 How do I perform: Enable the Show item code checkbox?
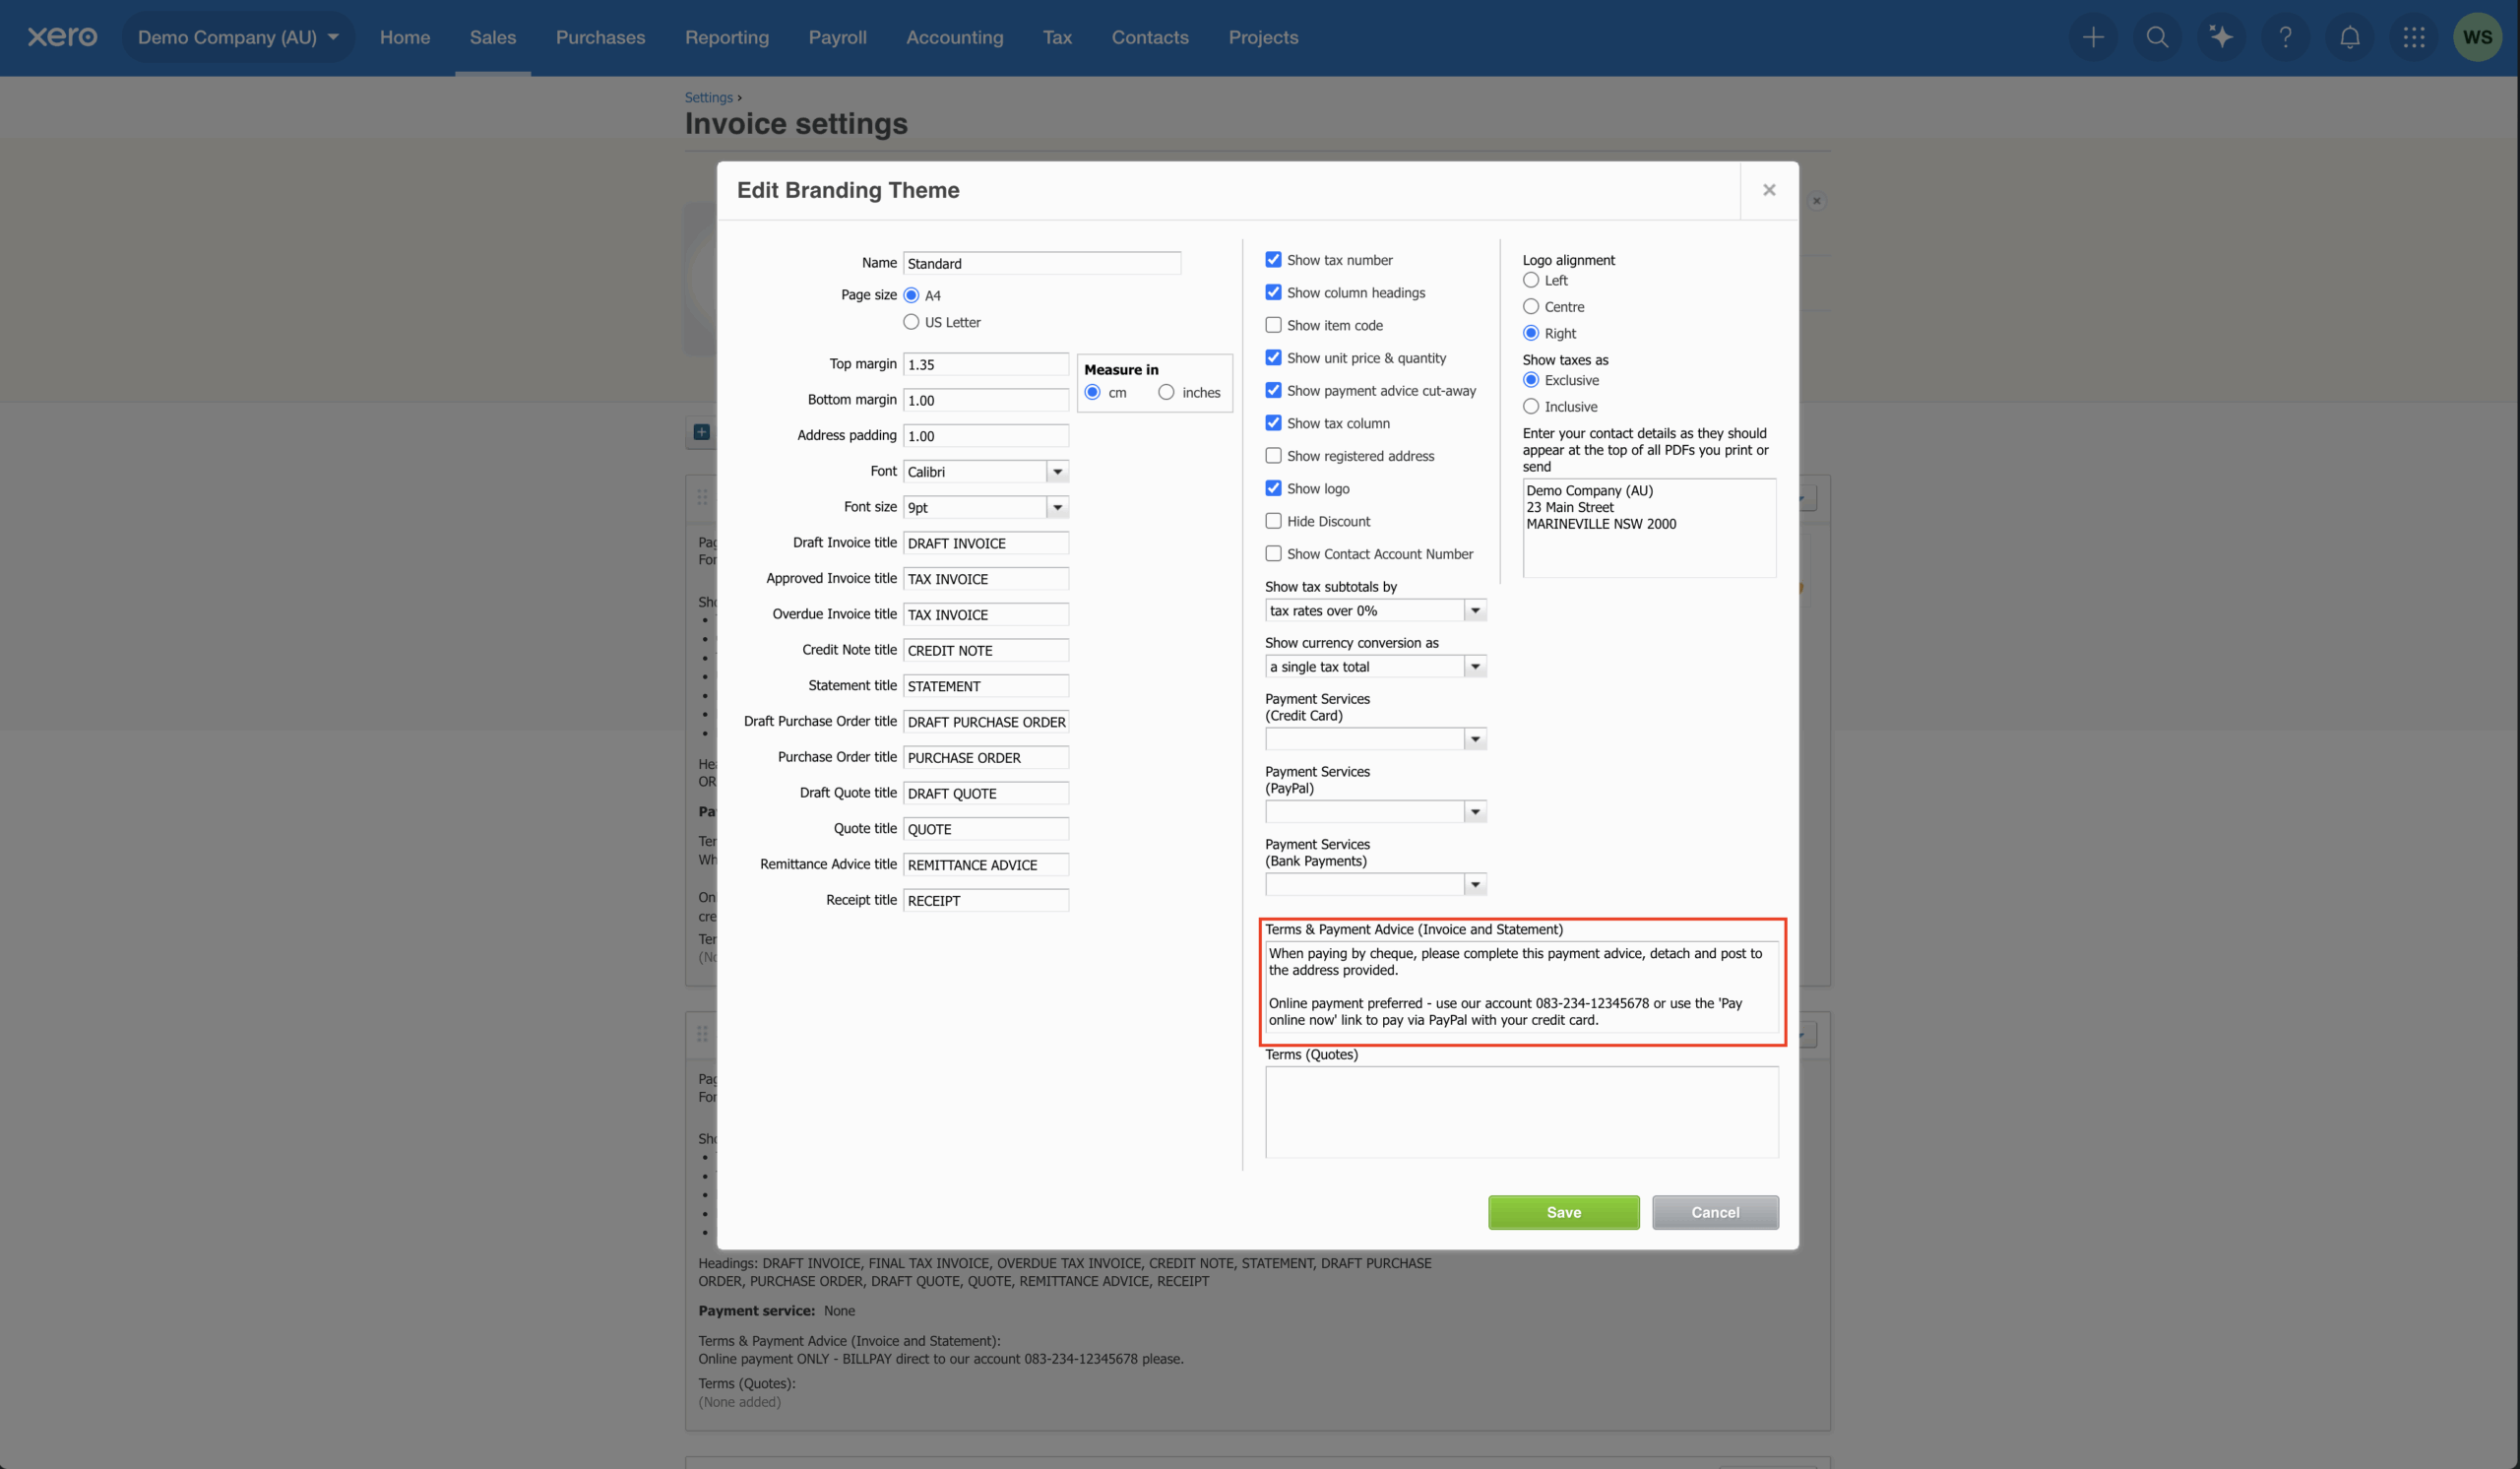coord(1273,325)
